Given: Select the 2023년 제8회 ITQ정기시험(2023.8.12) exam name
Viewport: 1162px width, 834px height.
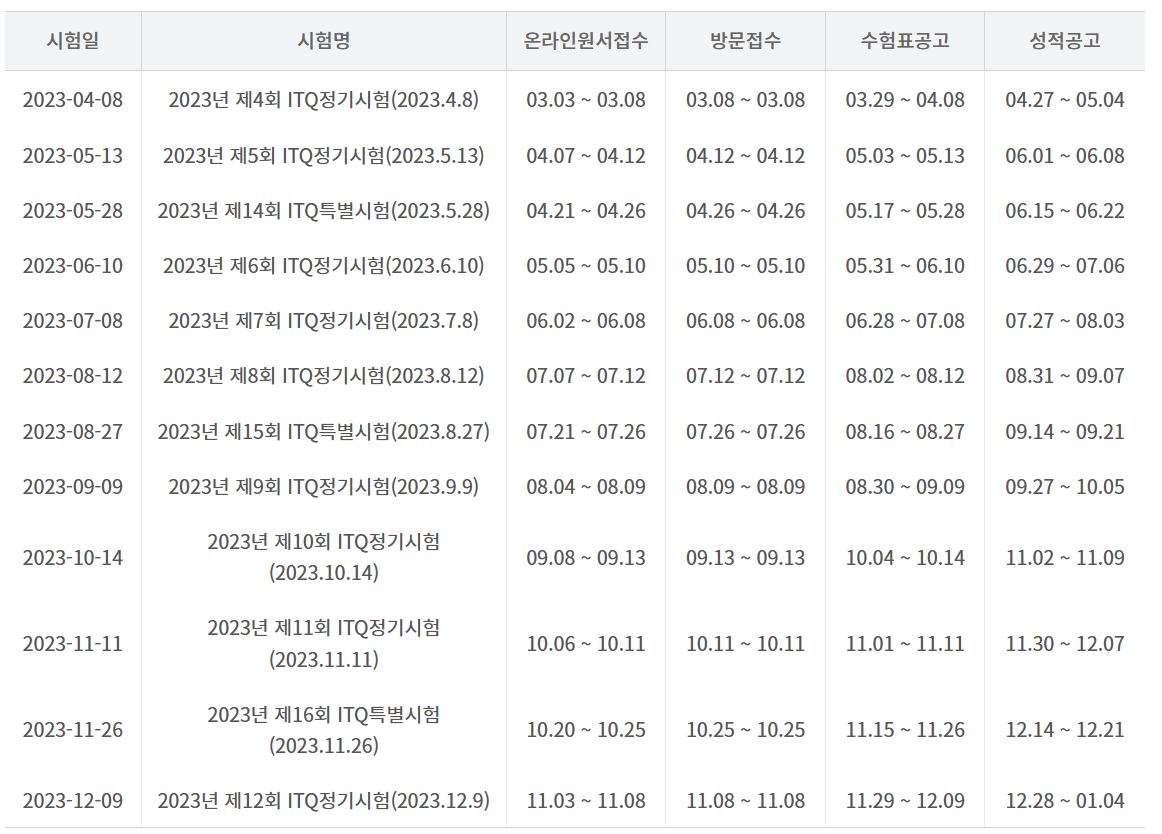Looking at the screenshot, I should [323, 376].
